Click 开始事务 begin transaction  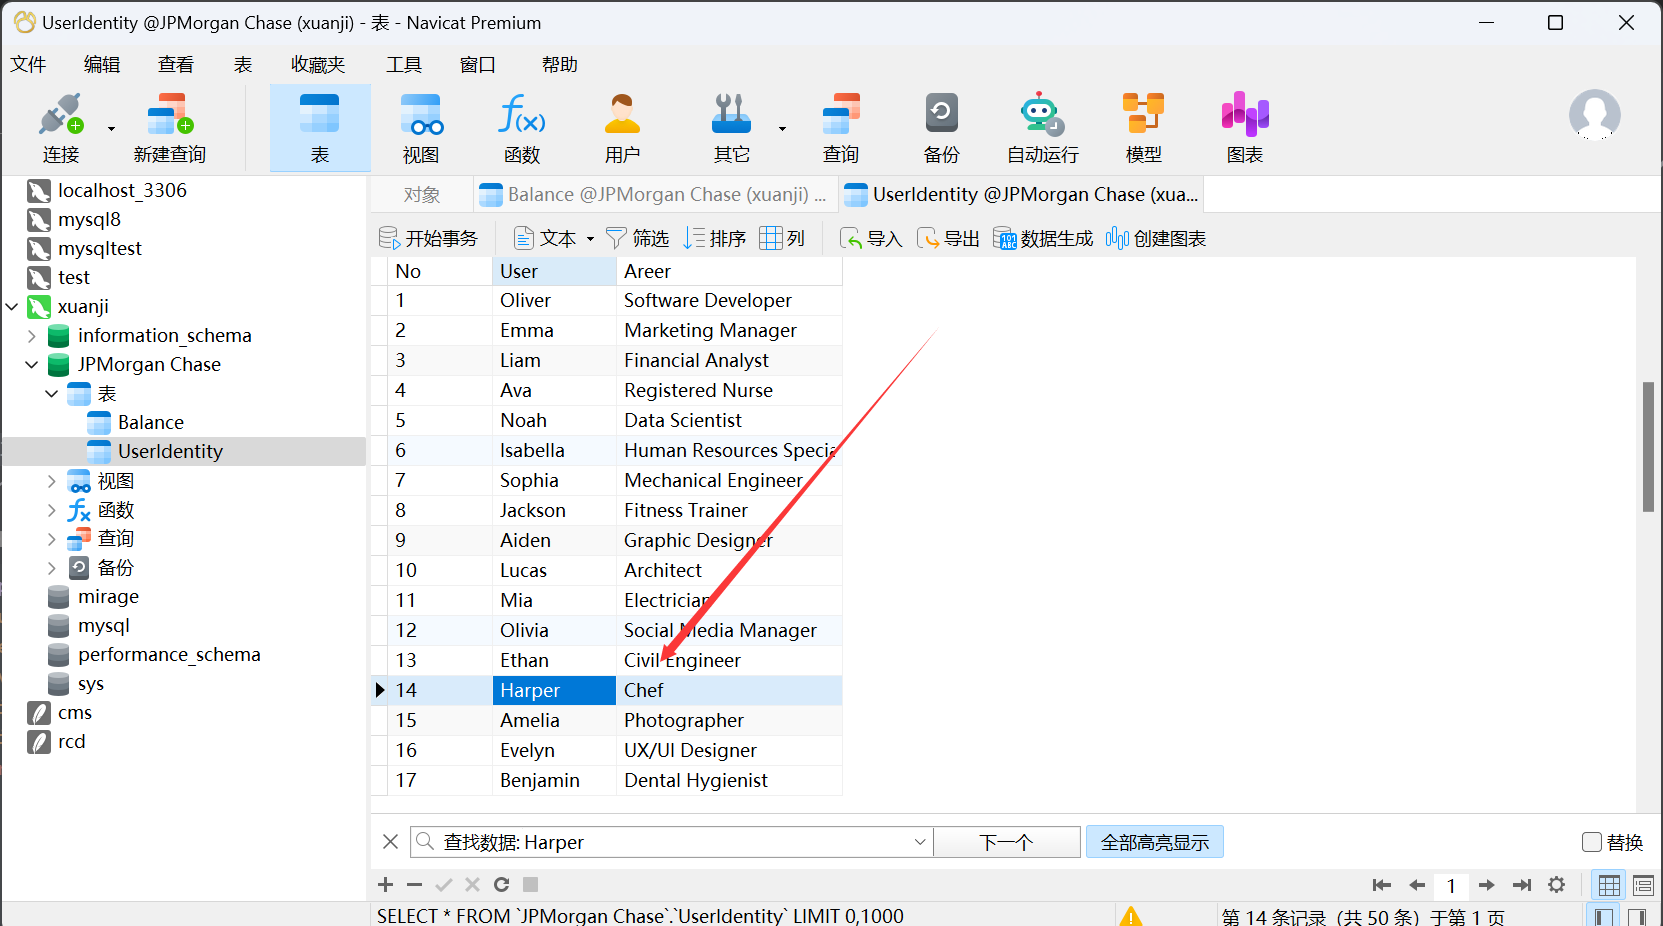pyautogui.click(x=428, y=238)
